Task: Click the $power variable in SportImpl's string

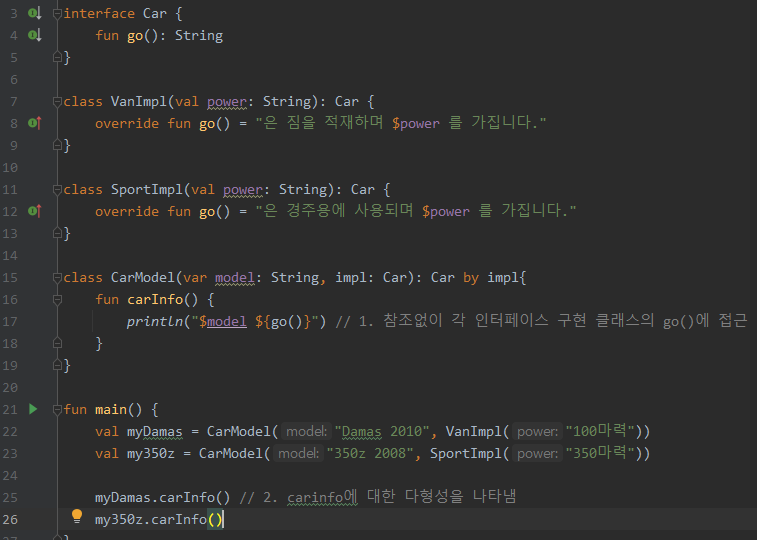Action: [446, 211]
